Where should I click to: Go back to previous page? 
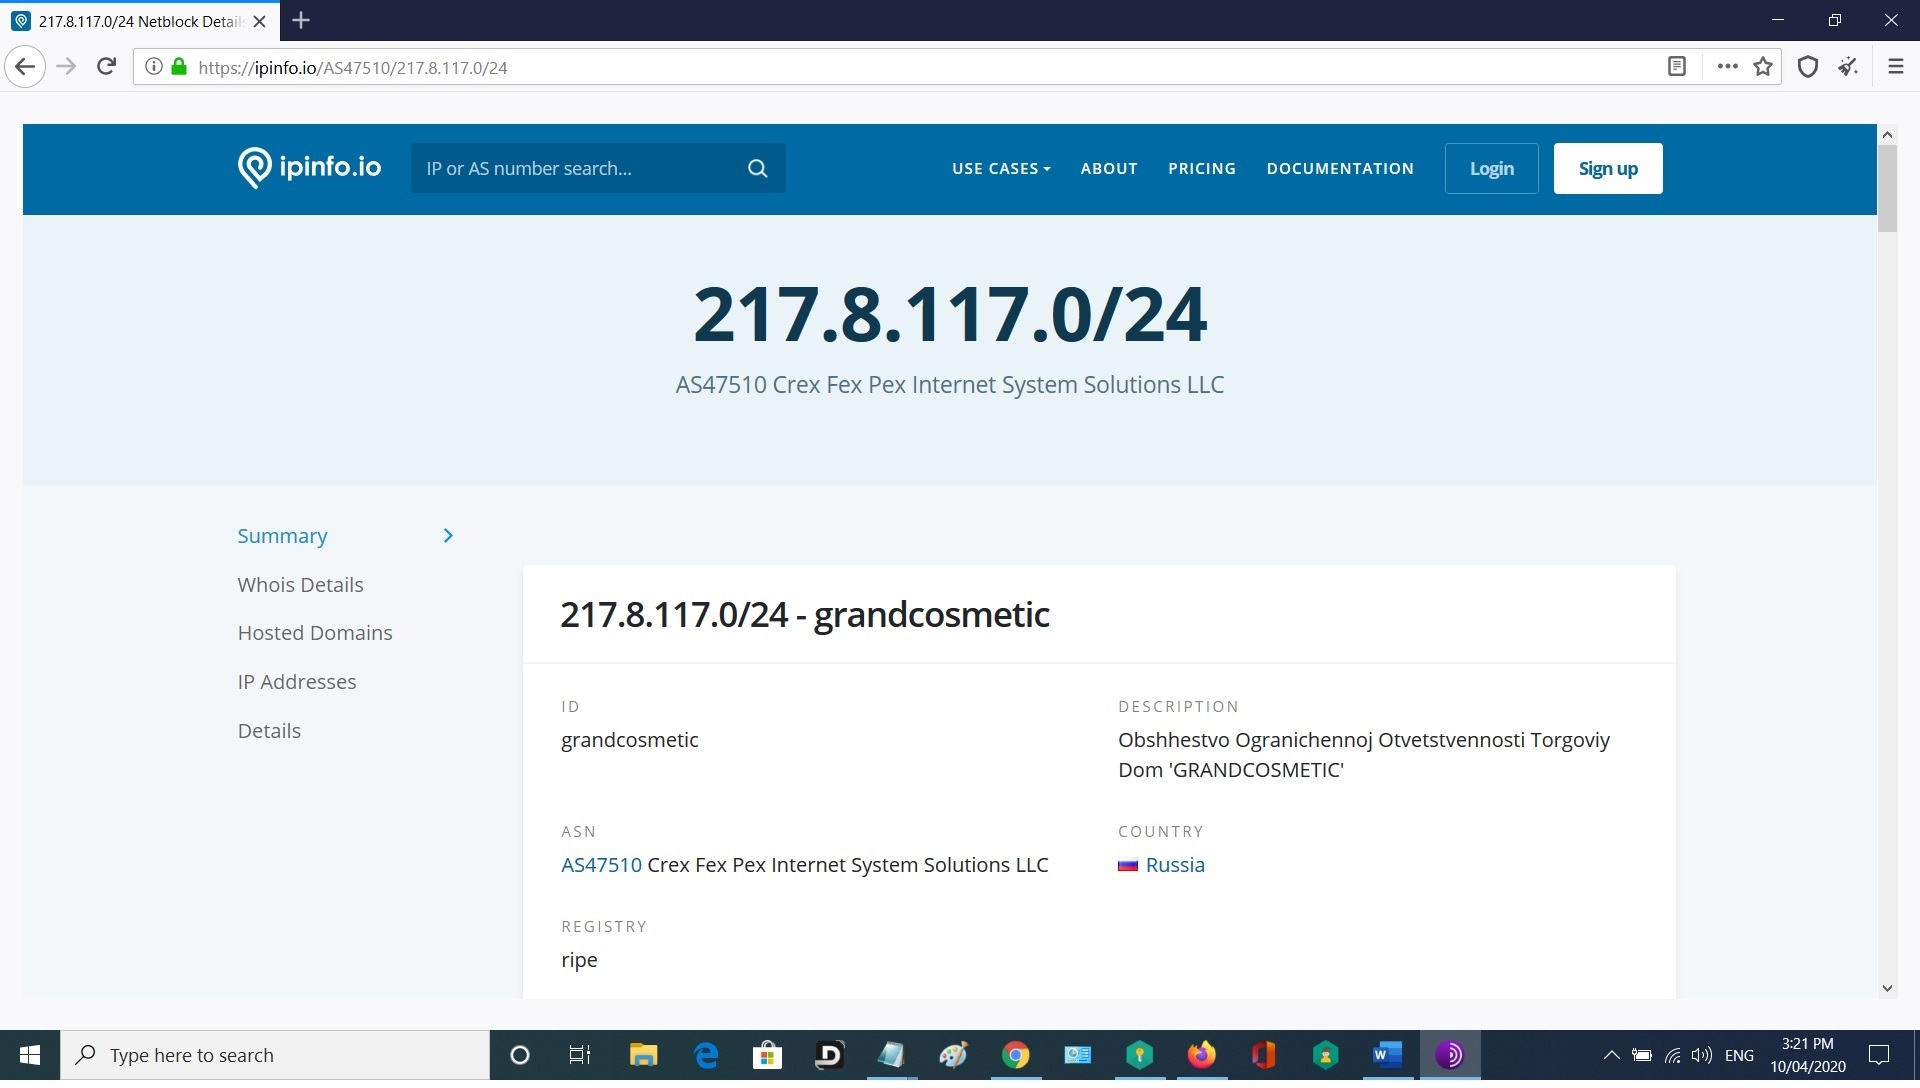click(x=25, y=67)
